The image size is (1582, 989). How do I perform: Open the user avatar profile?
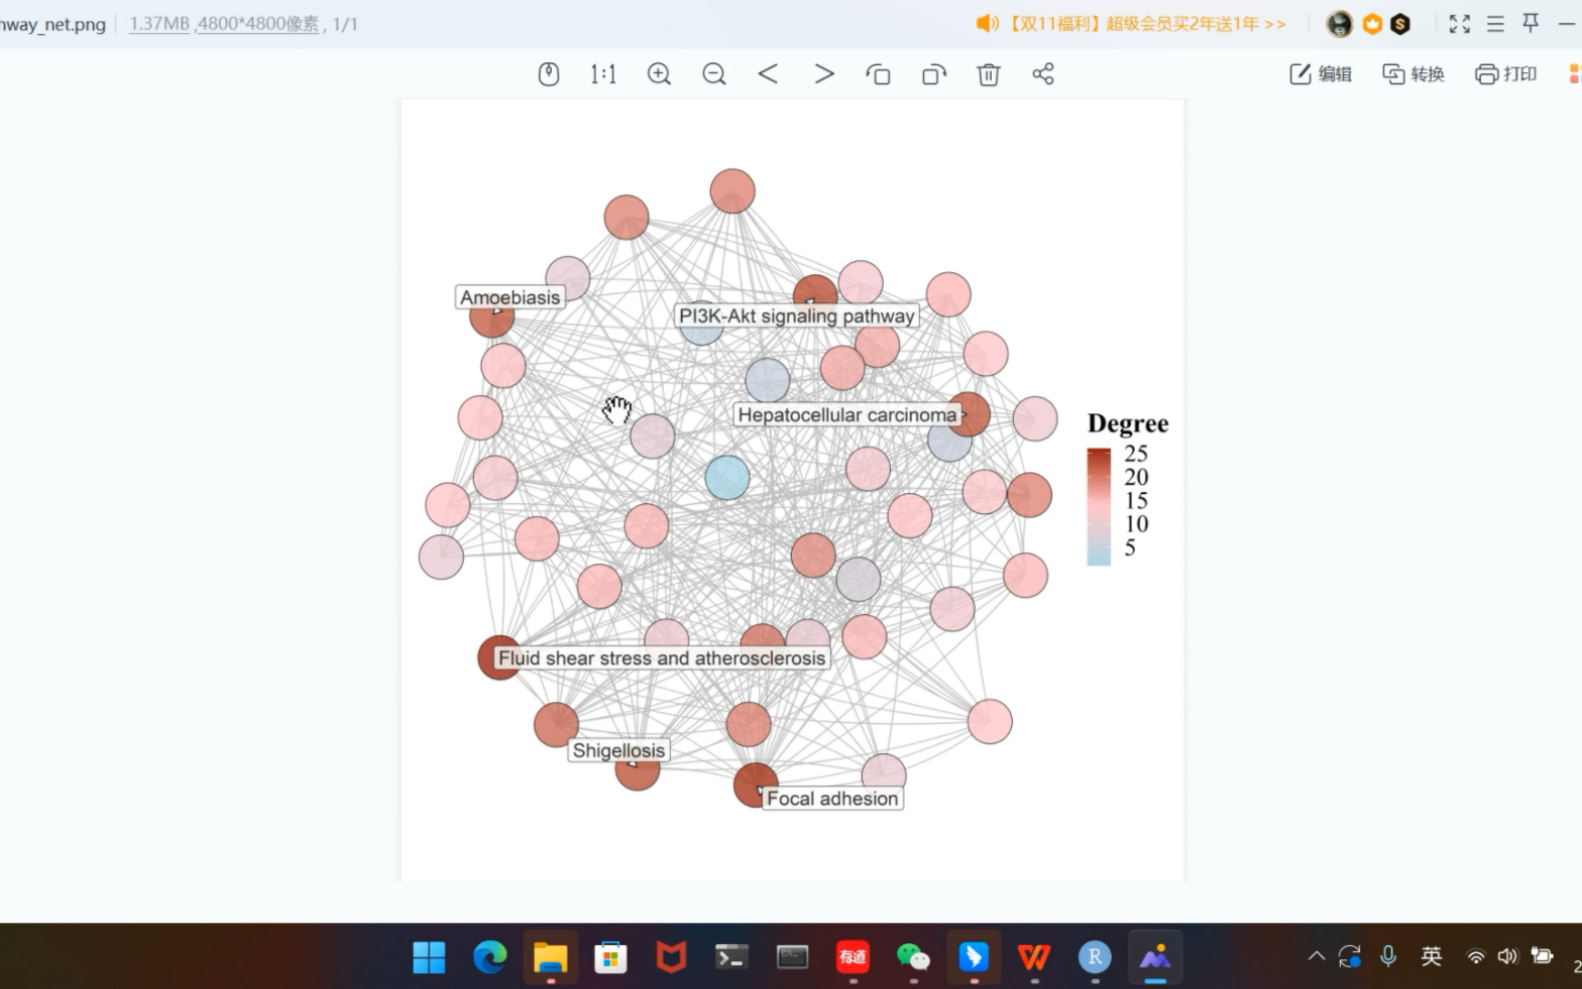(x=1339, y=24)
